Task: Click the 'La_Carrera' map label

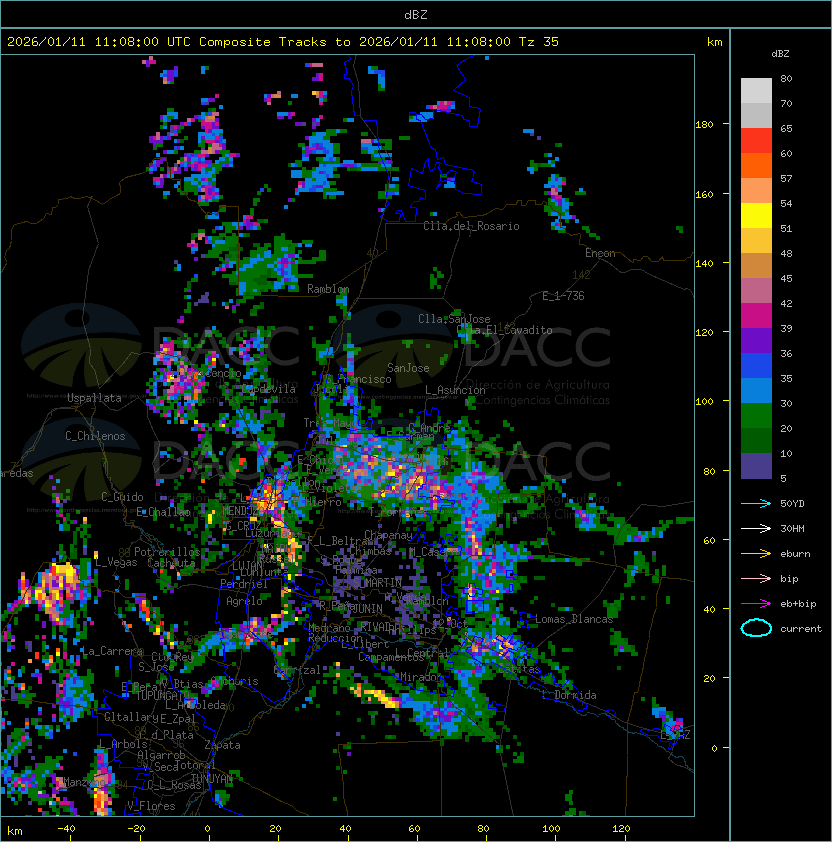Action: tap(112, 651)
